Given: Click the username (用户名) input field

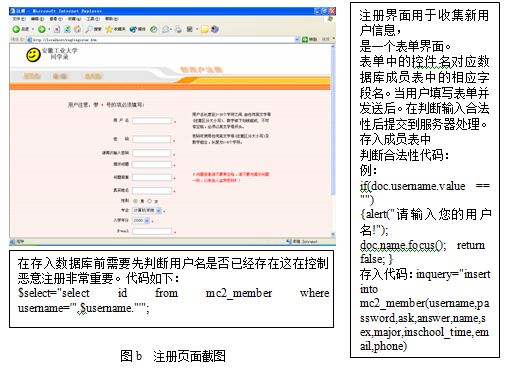Looking at the screenshot, I should tap(152, 121).
